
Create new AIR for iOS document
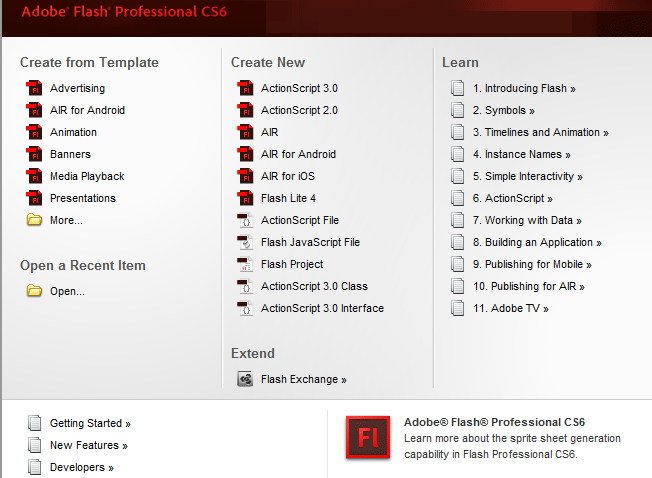pos(288,176)
